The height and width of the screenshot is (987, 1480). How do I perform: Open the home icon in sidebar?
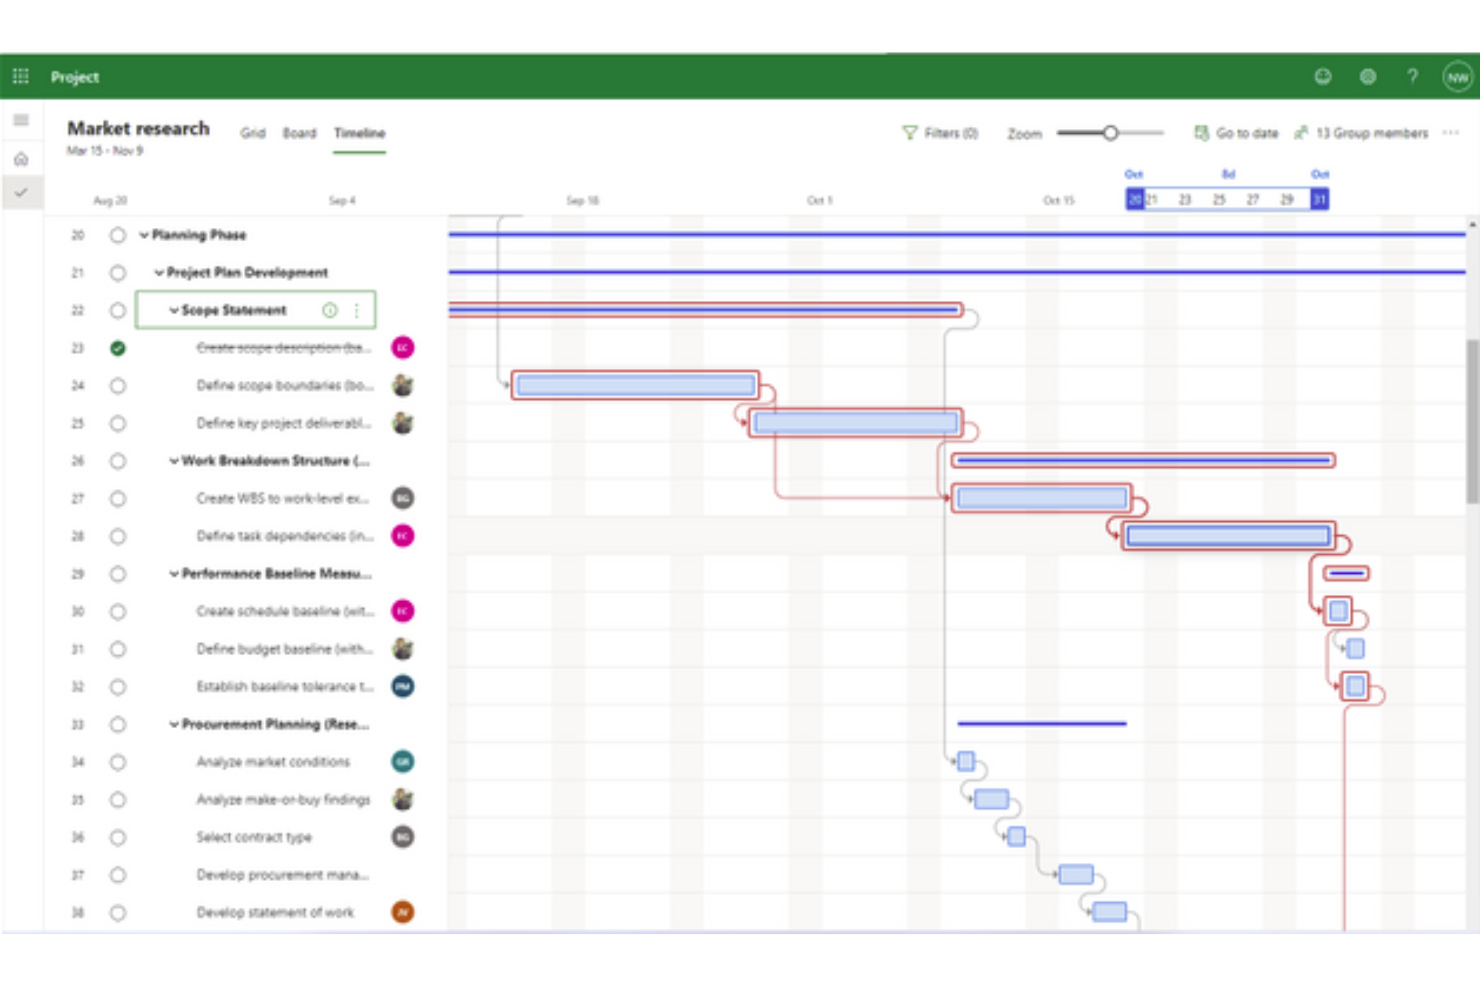(x=21, y=158)
